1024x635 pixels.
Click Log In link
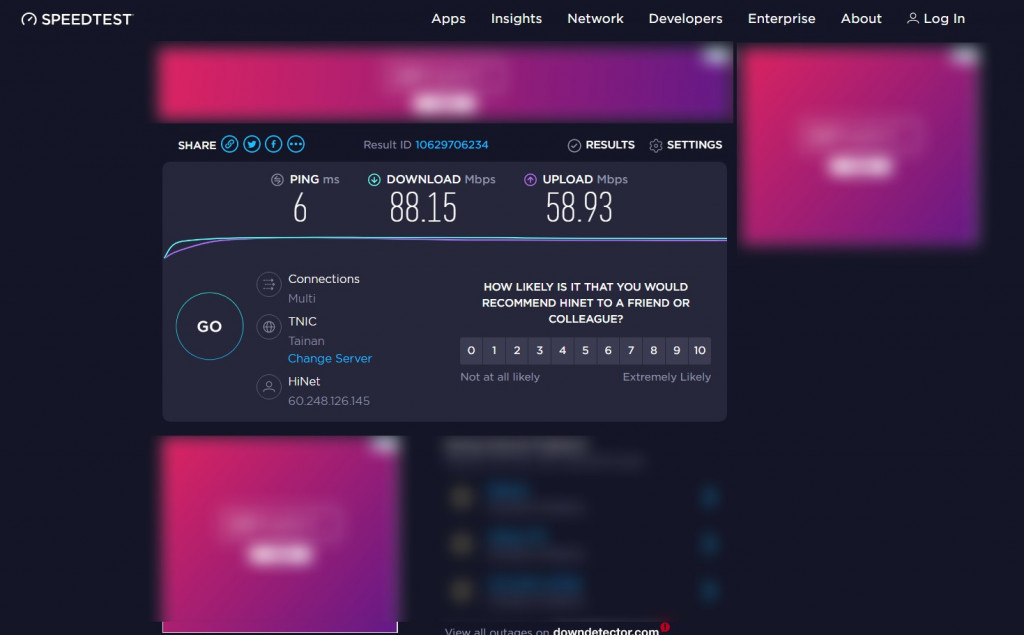944,19
